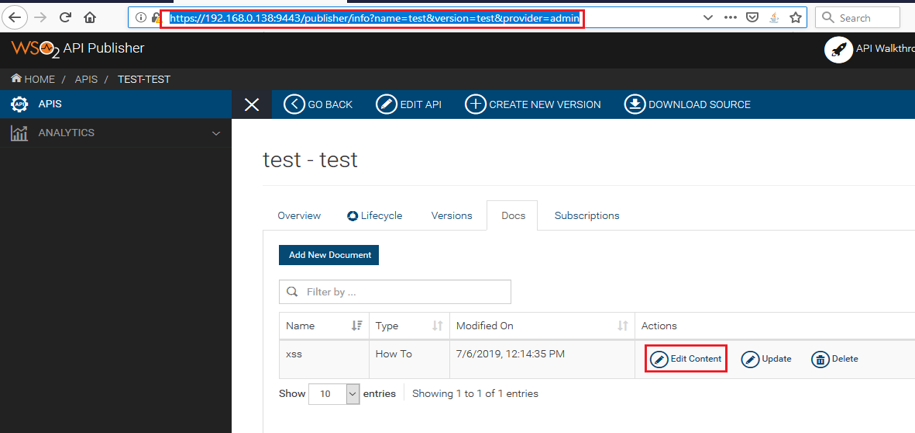Viewport: 915px width, 433px height.
Task: Click the Filter by input field
Action: click(x=395, y=292)
